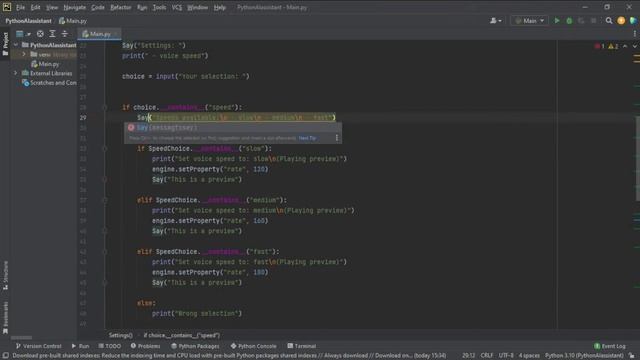Open the Main run configuration dropdown
The width and height of the screenshot is (640, 360).
point(529,20)
